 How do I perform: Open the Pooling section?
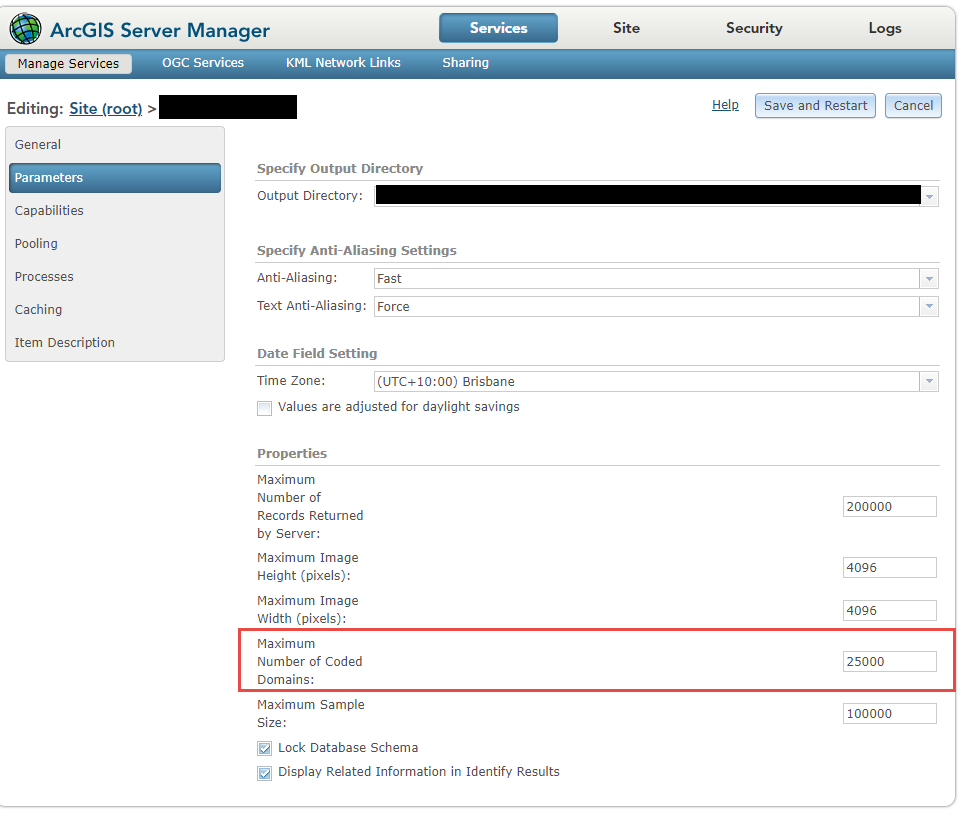pyautogui.click(x=115, y=244)
